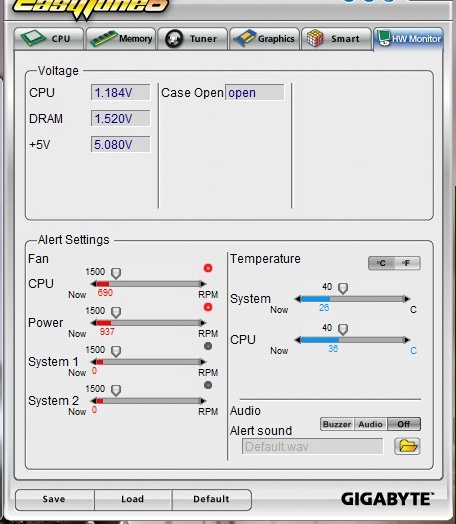The width and height of the screenshot is (456, 524).
Task: Click left arrow of Power fan slider
Action: click(94, 323)
